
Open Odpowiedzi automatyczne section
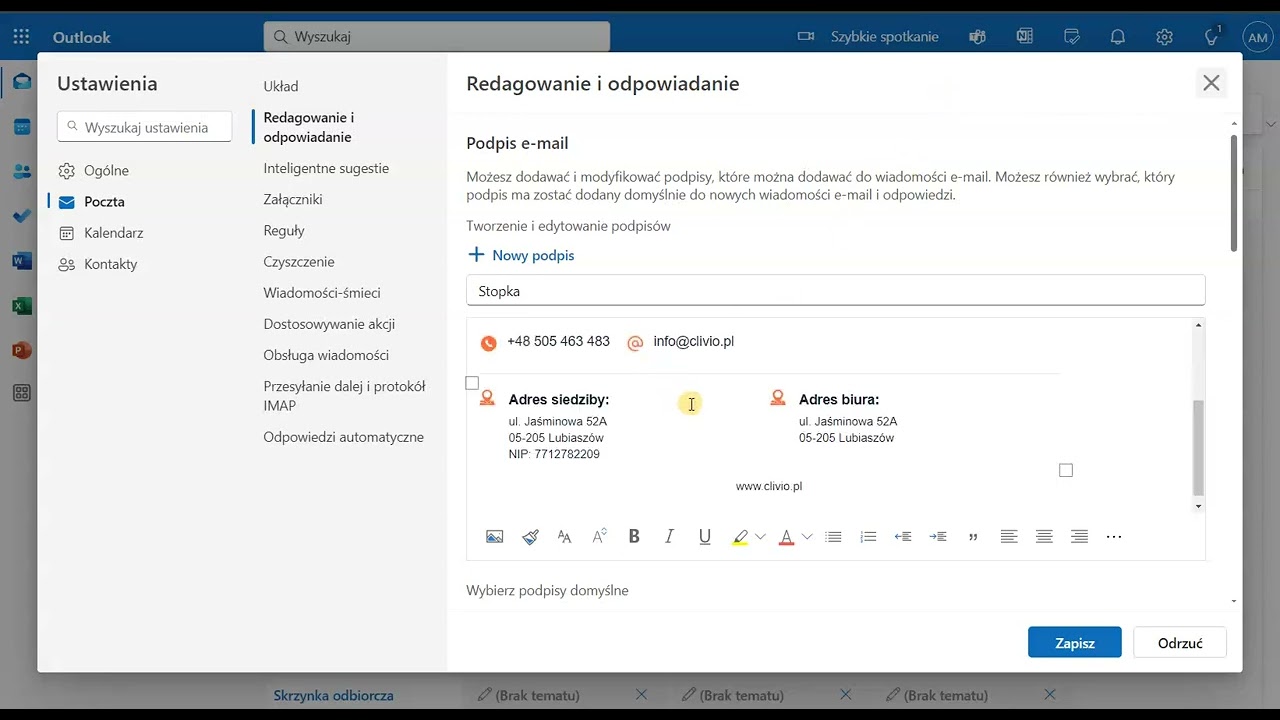[x=344, y=437]
